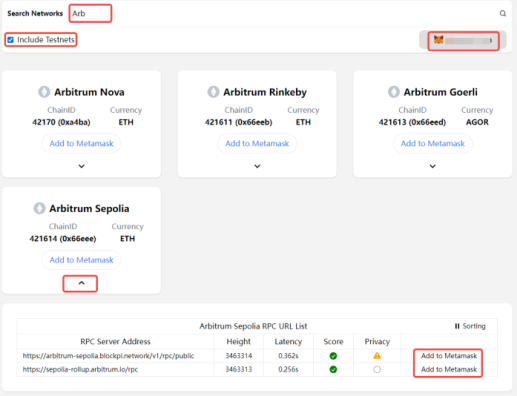The width and height of the screenshot is (517, 396).
Task: Click green score check for sepolia-rollup RPC
Action: pos(333,369)
